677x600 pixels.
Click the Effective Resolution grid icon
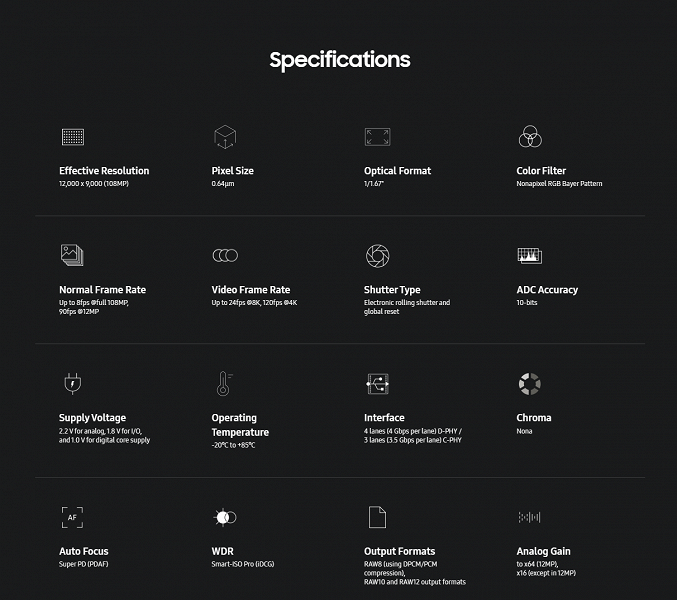pos(72,137)
